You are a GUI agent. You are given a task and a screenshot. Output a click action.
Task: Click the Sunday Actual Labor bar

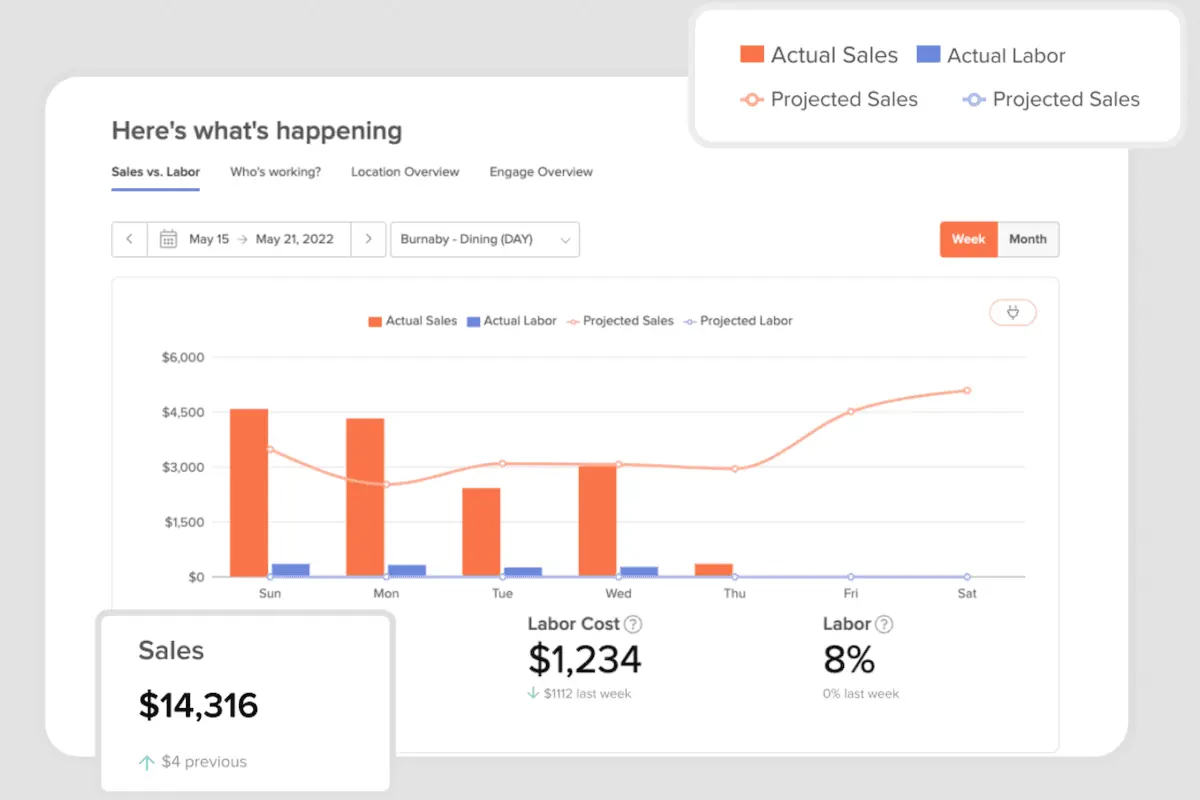coord(291,570)
